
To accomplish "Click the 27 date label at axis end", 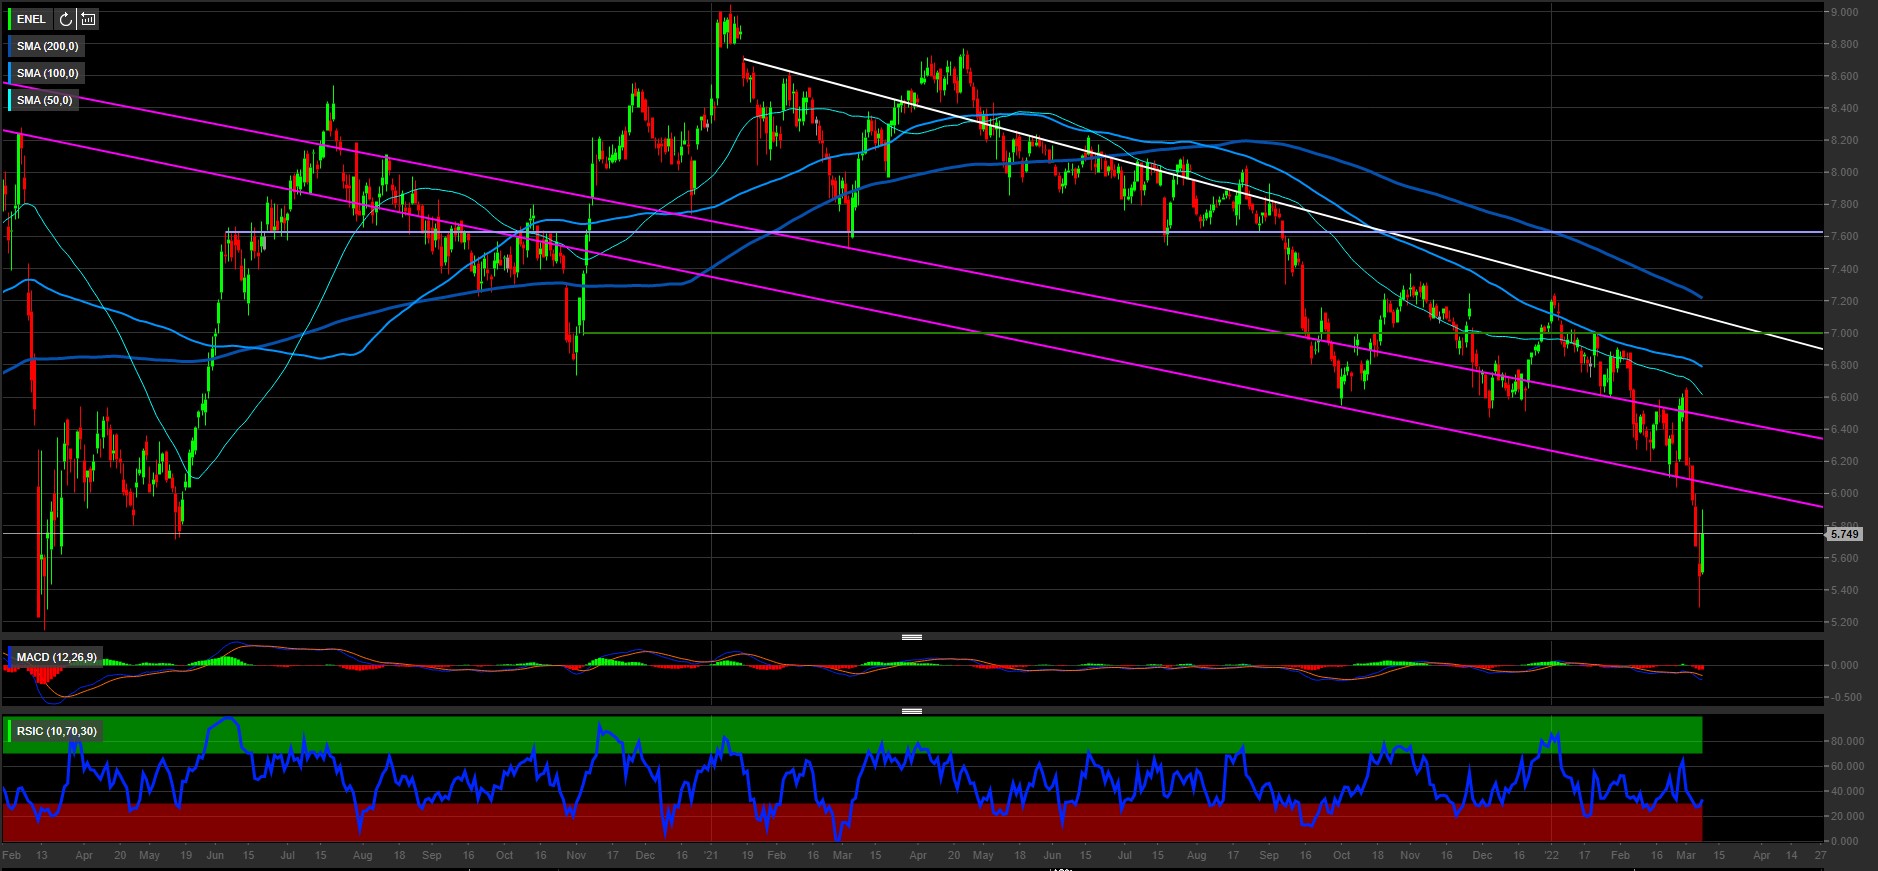I will pos(1820,855).
